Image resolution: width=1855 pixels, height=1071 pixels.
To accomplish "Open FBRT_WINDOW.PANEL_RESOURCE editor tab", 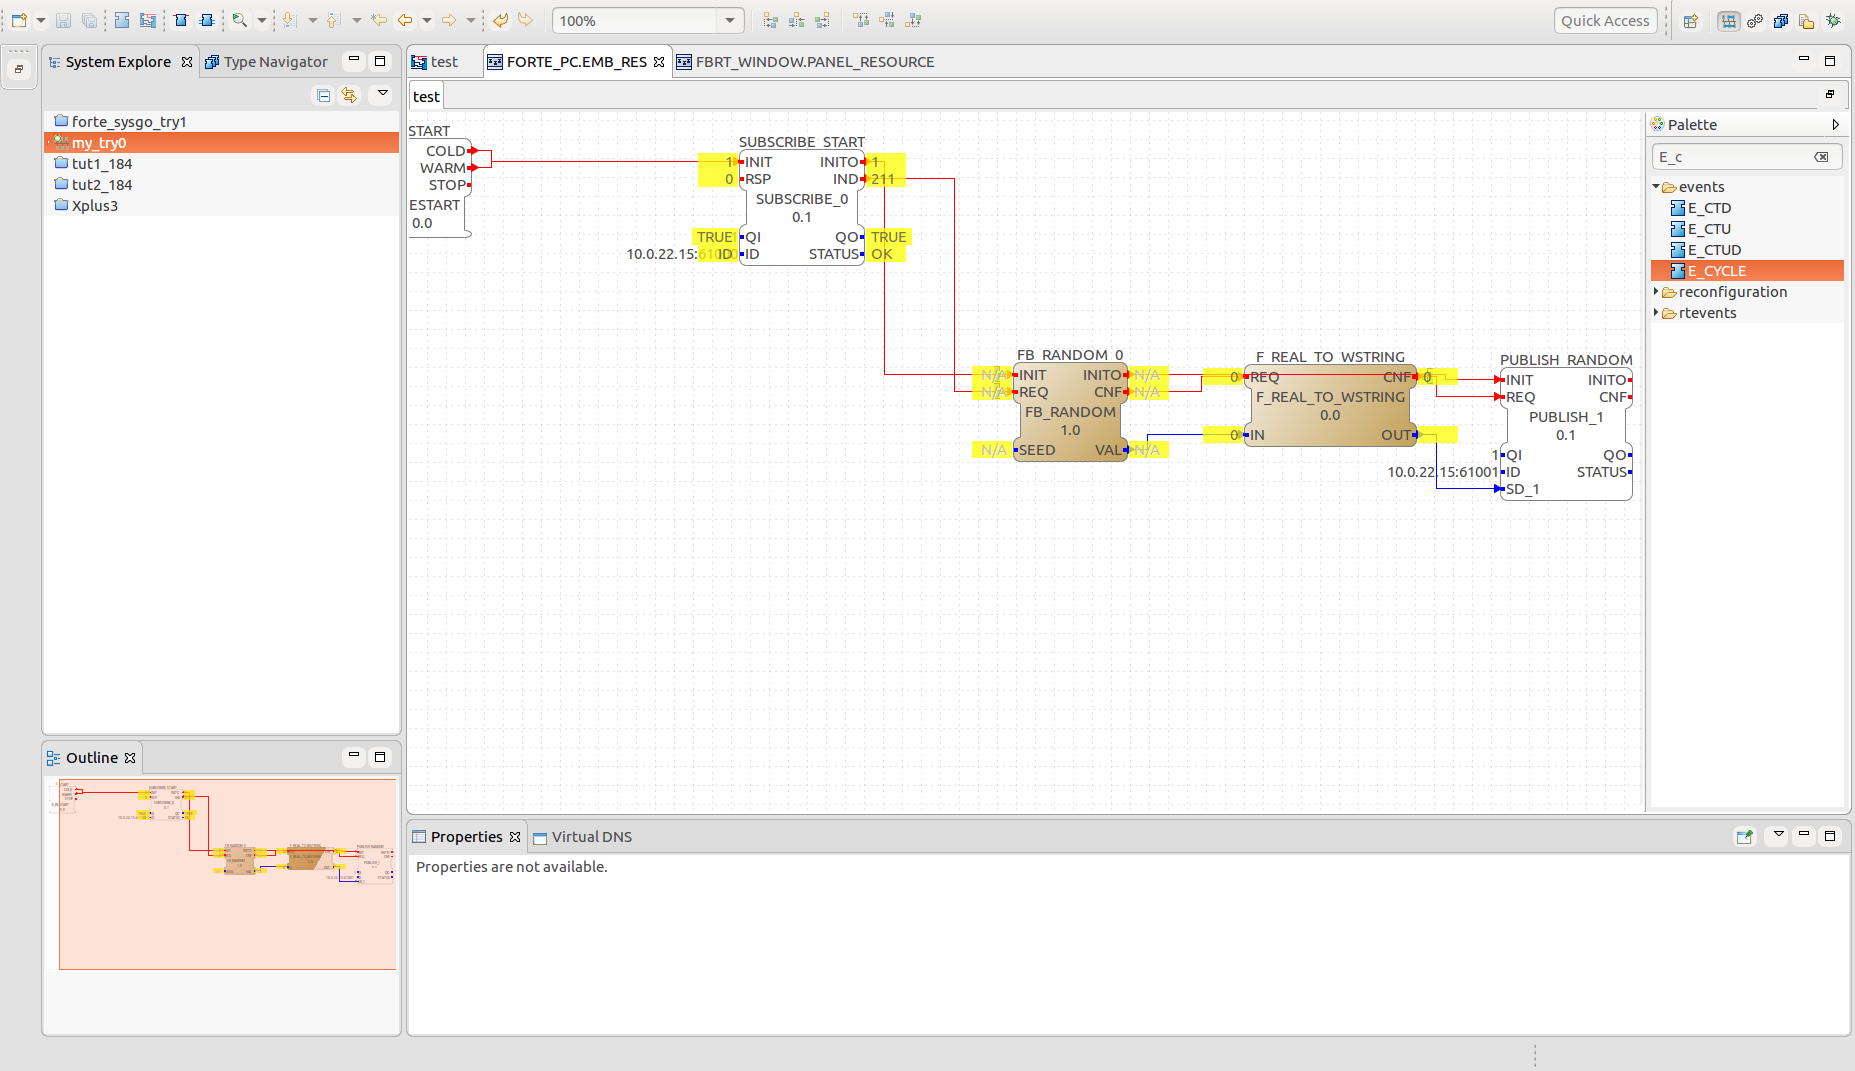I will (x=806, y=62).
